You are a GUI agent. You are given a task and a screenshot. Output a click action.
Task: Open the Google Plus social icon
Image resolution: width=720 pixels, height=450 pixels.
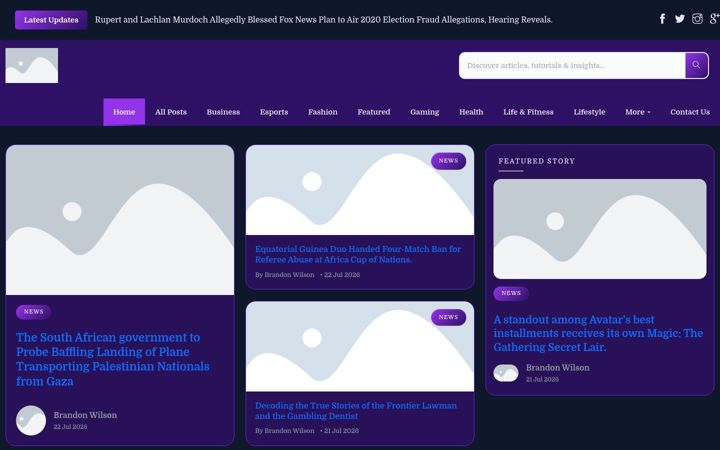714,19
